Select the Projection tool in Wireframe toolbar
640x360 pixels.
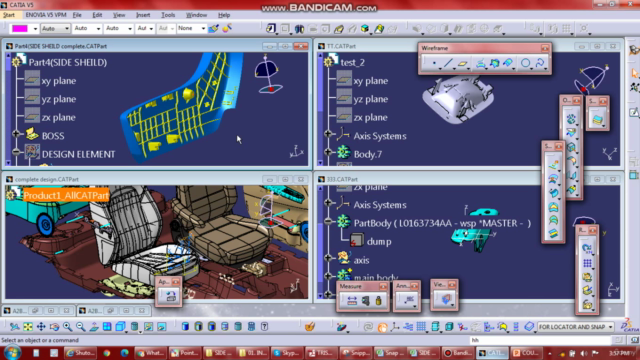coord(481,63)
